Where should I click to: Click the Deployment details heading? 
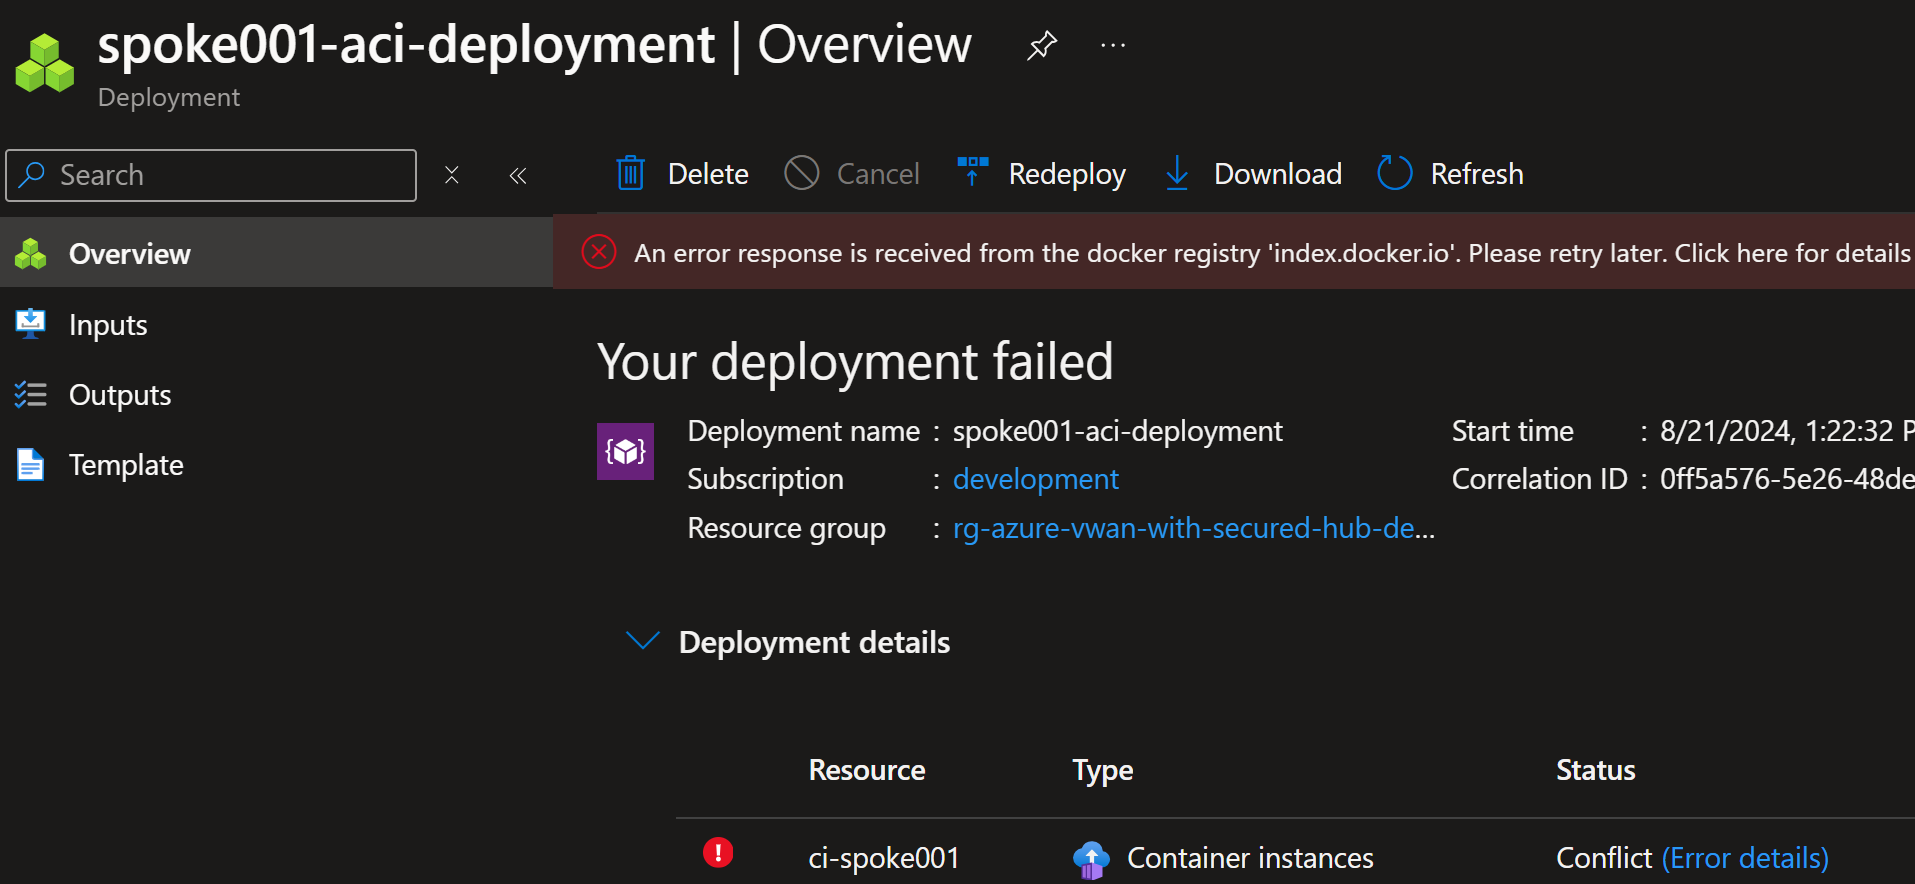click(814, 642)
